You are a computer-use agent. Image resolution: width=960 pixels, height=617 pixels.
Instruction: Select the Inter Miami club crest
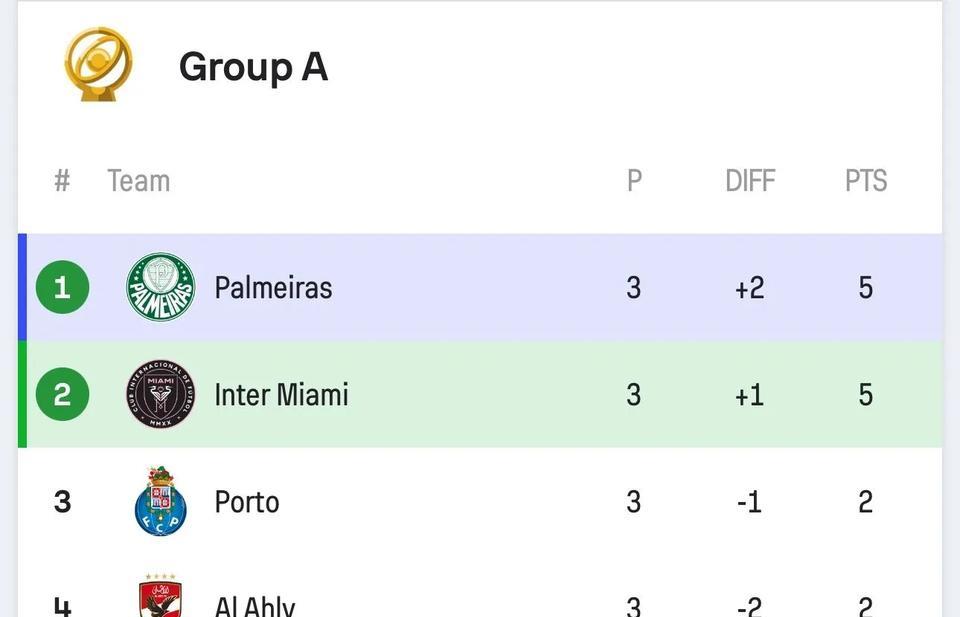click(160, 394)
